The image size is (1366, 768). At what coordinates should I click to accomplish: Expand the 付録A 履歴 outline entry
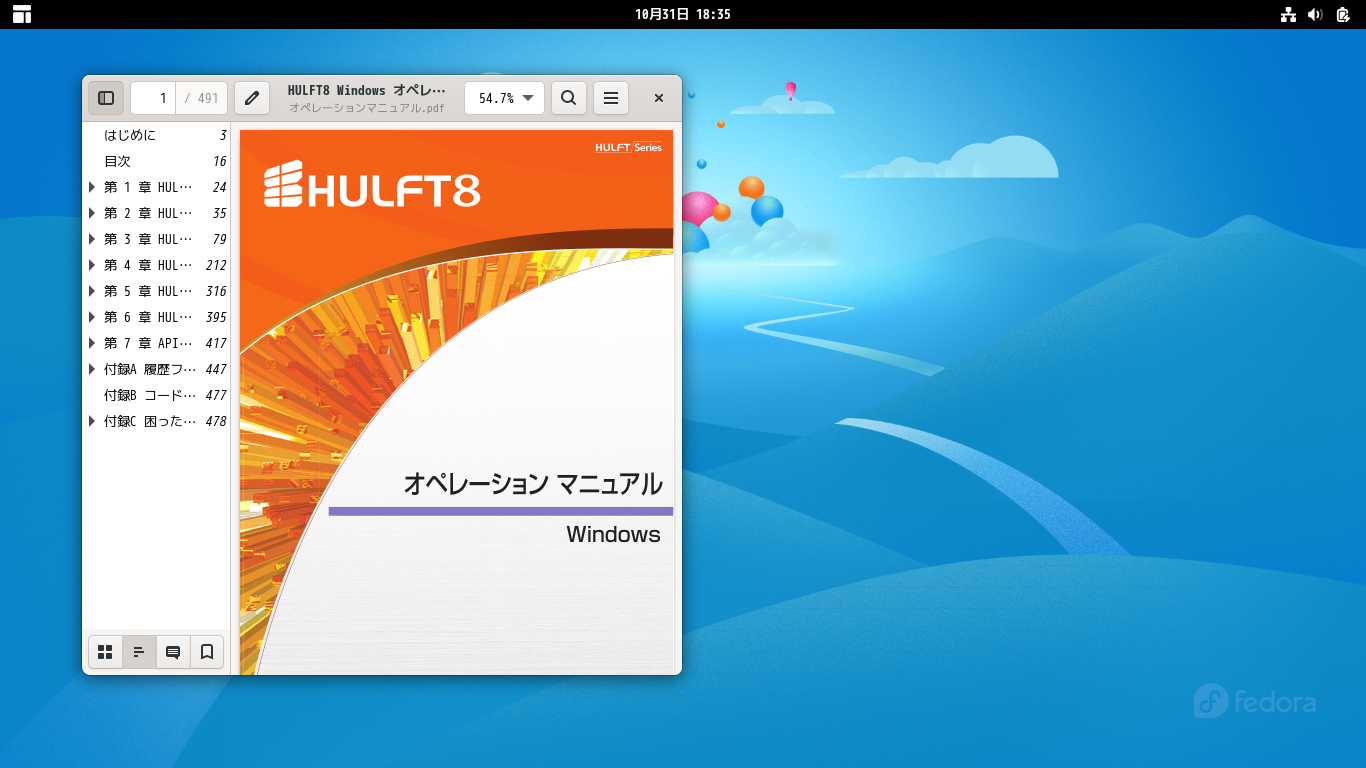[92, 369]
